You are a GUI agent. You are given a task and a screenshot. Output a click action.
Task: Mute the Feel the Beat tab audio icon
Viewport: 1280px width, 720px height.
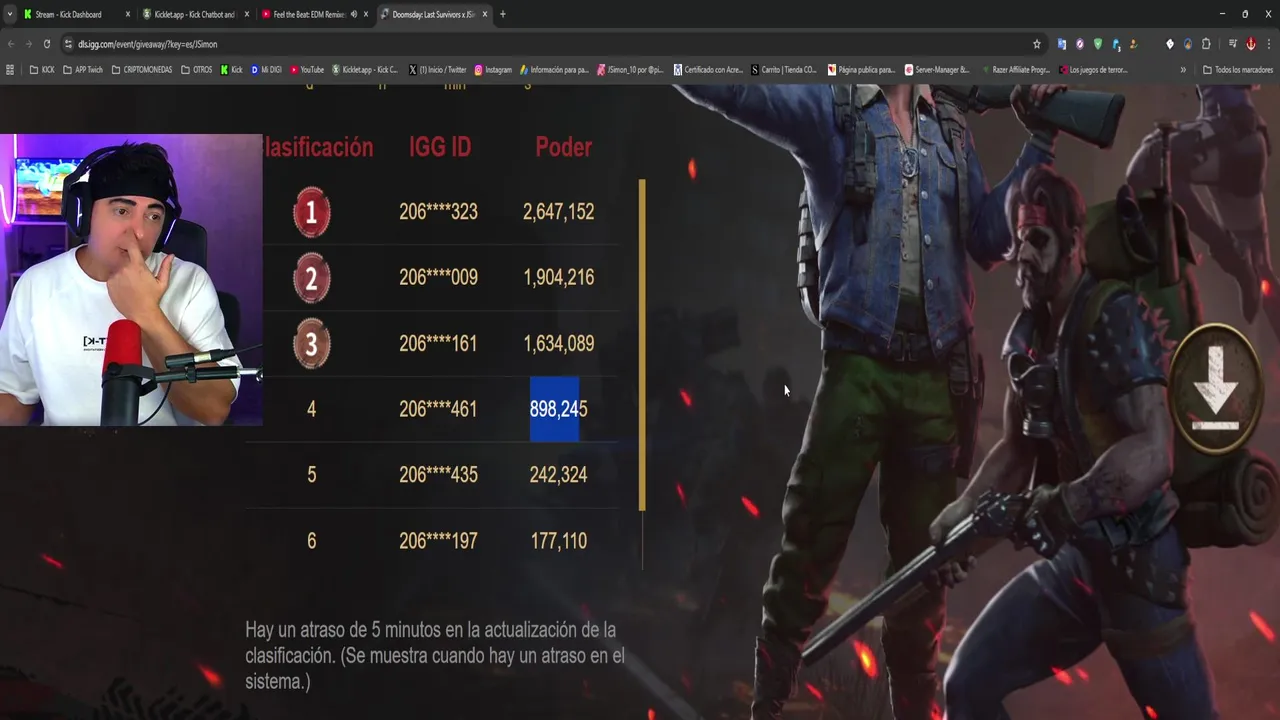354,14
